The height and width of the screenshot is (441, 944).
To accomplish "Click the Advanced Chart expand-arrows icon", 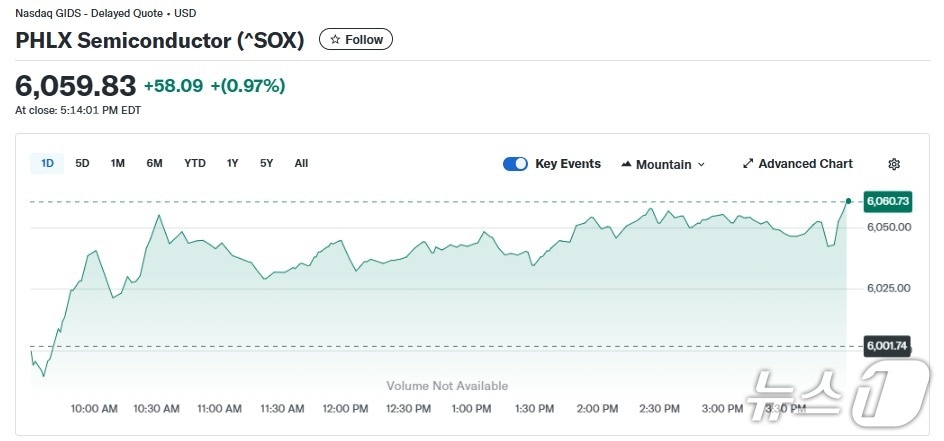I will 748,164.
